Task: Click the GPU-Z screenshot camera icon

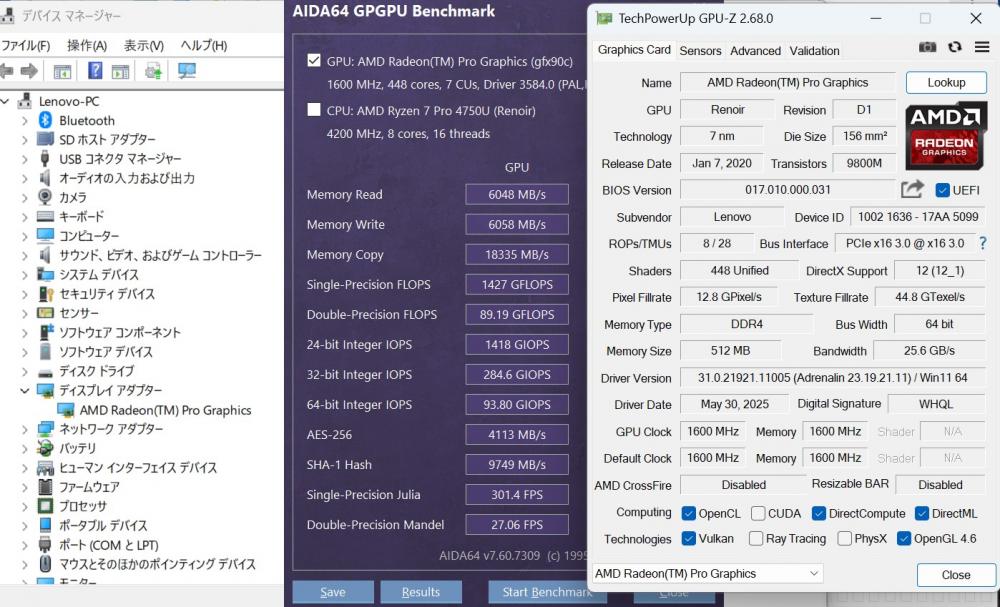Action: [927, 47]
